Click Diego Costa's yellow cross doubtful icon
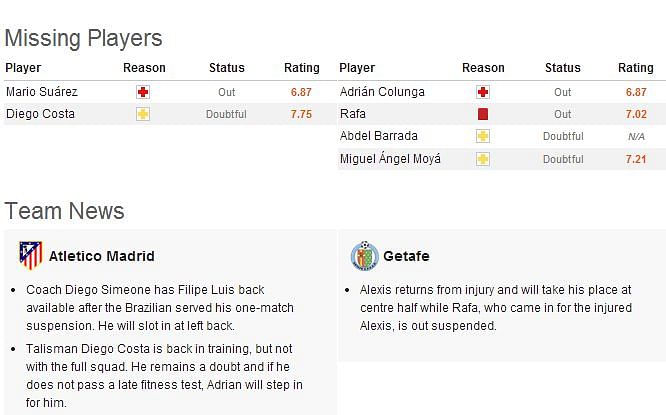666x415 pixels. point(143,114)
